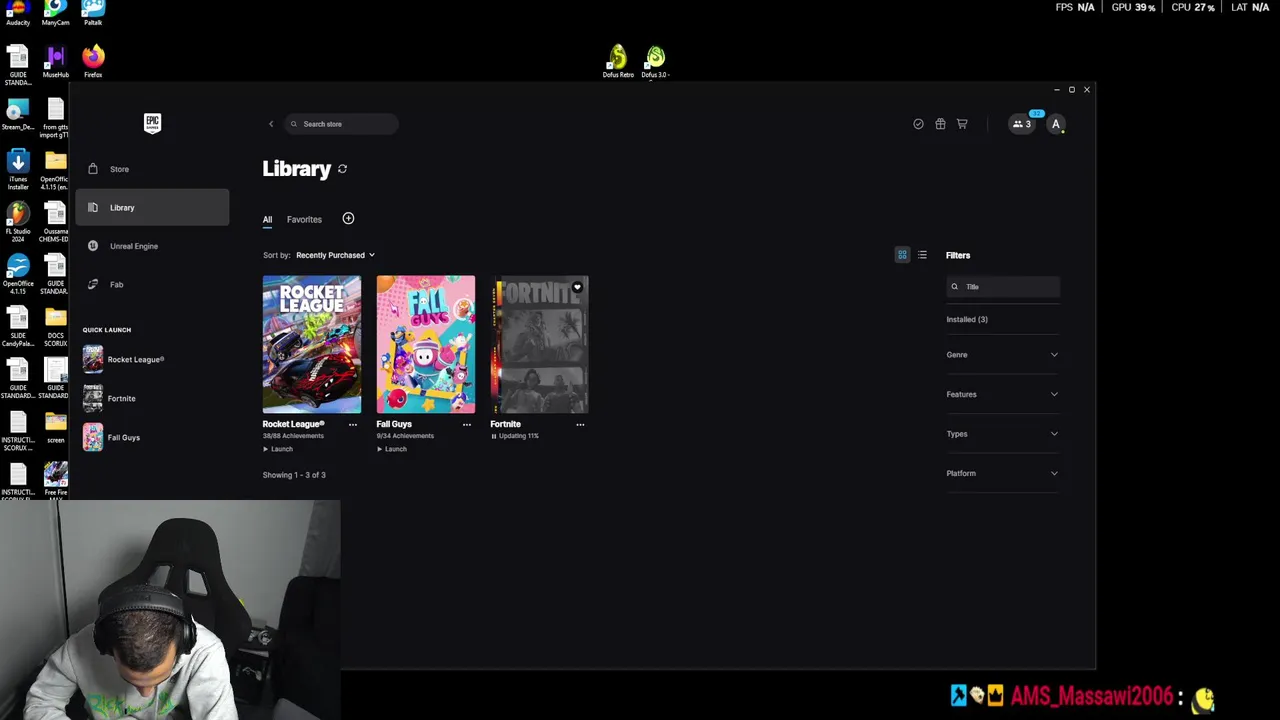Open Paltalk desktop shortcut

[93, 13]
